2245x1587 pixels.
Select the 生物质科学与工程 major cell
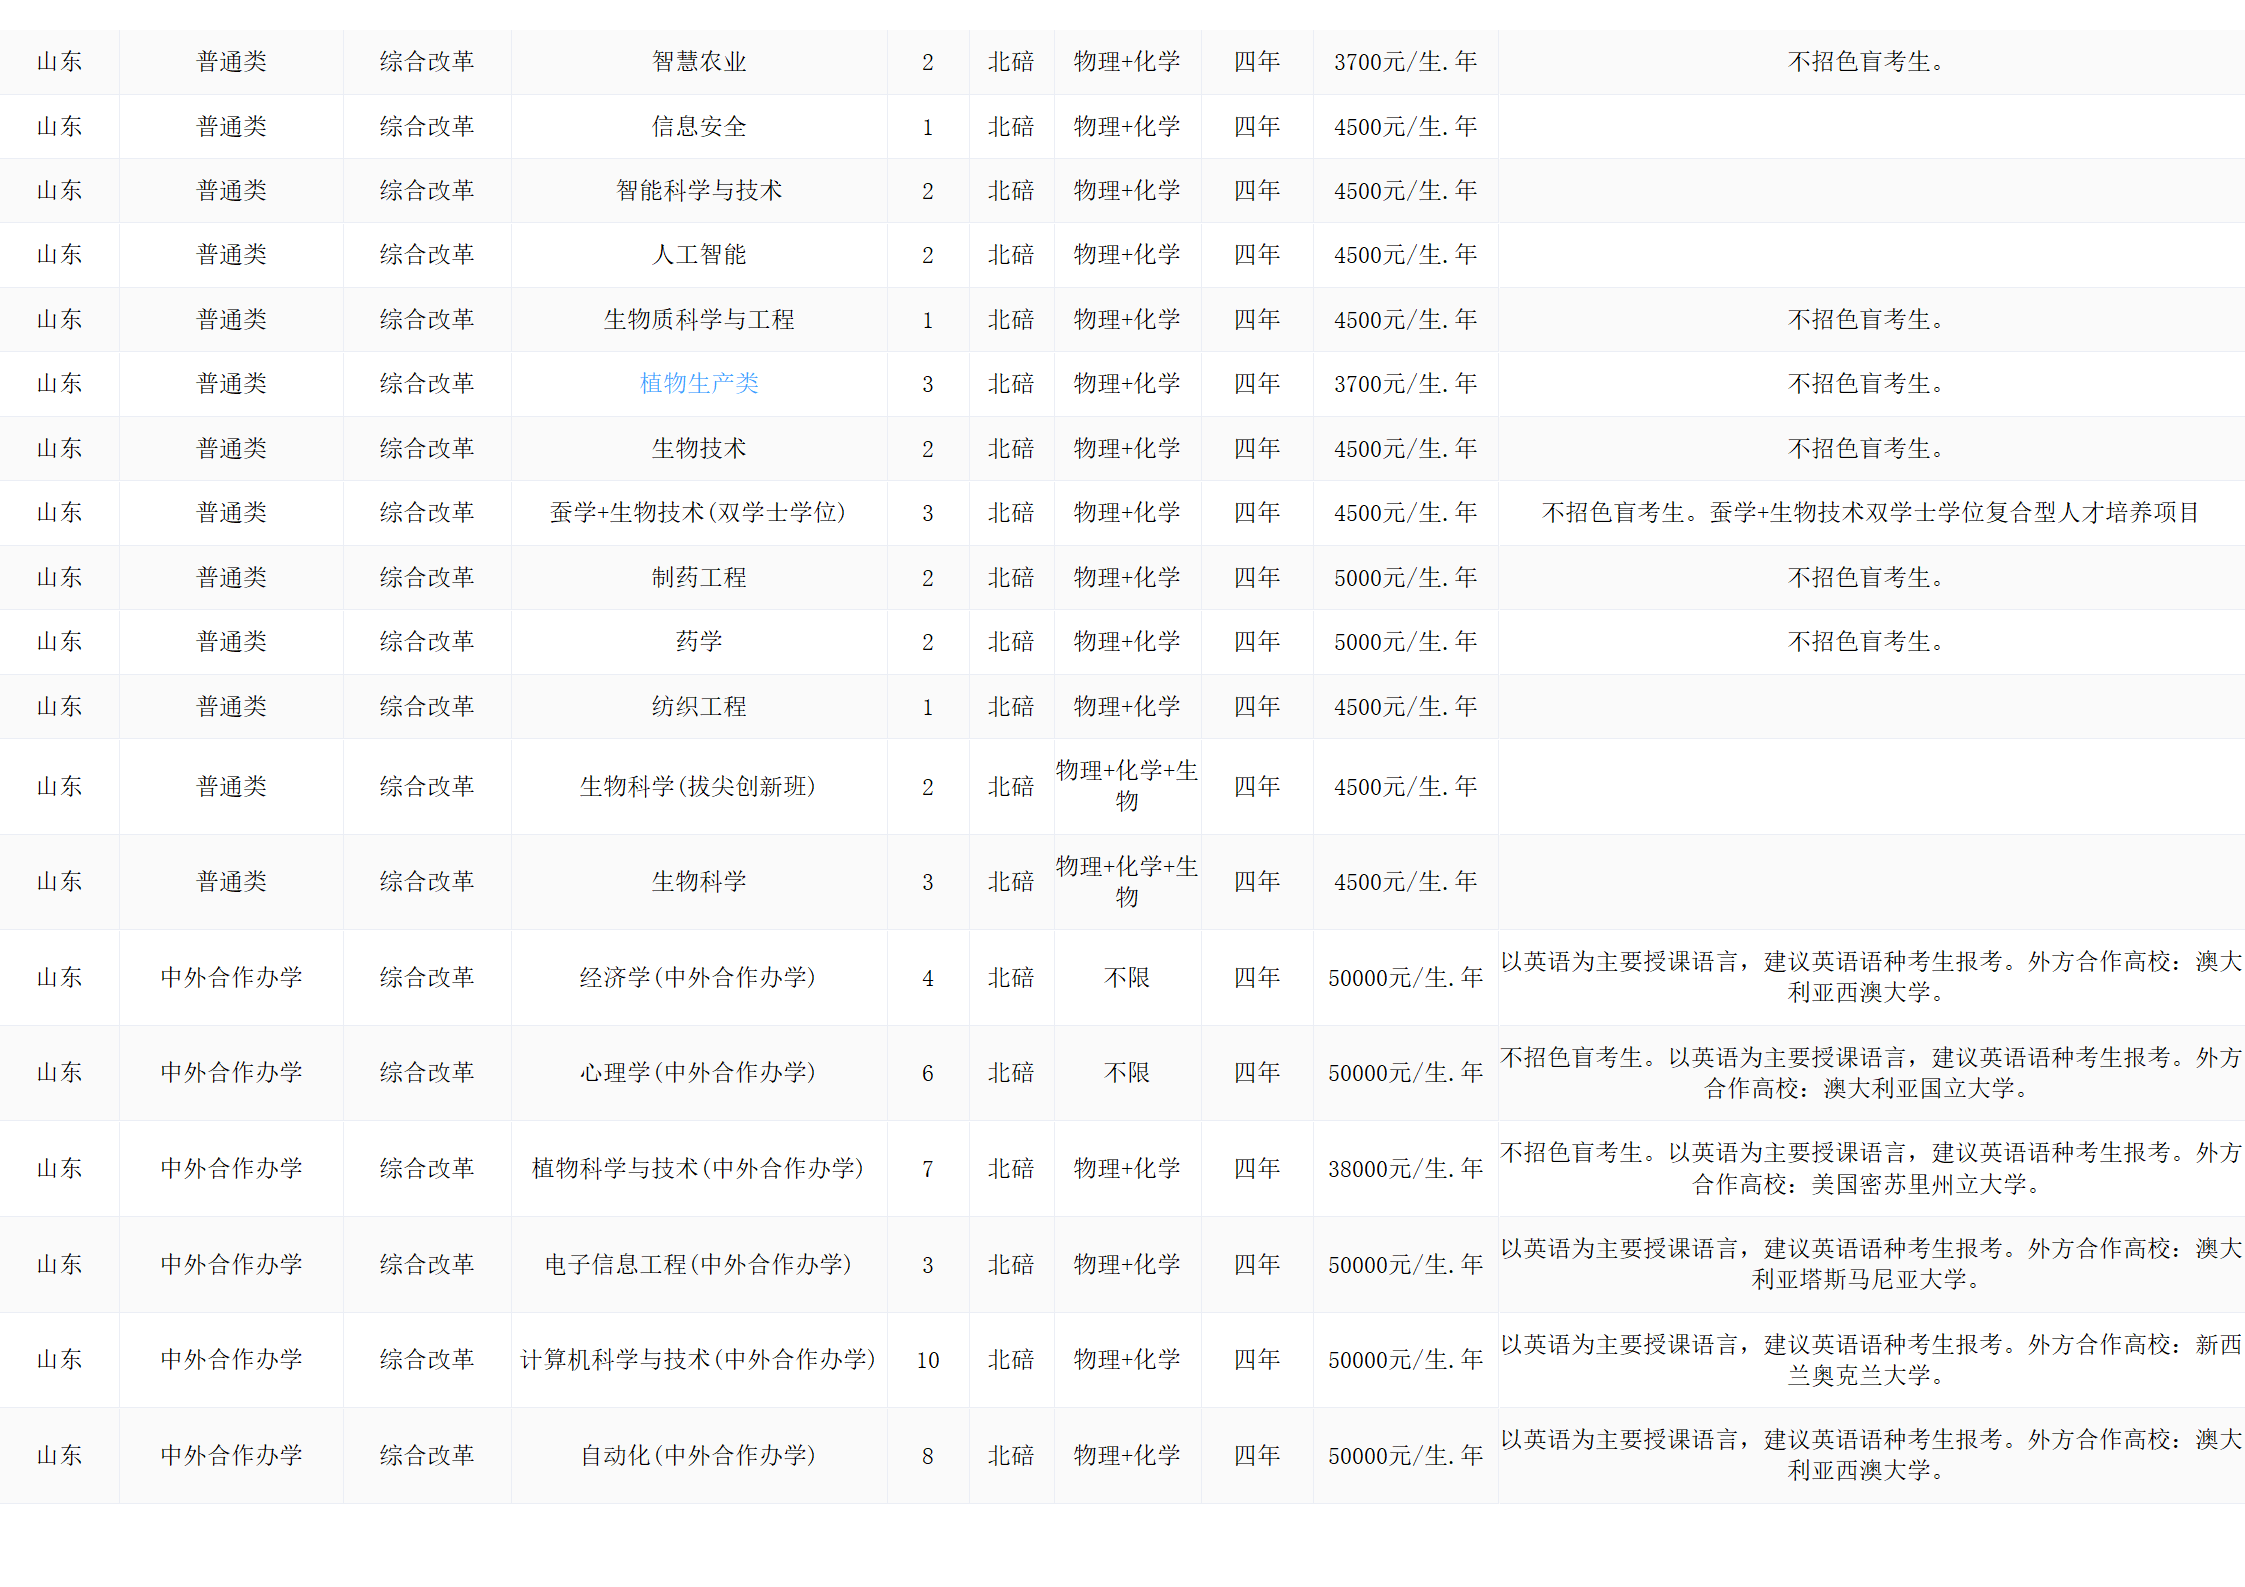coord(699,319)
